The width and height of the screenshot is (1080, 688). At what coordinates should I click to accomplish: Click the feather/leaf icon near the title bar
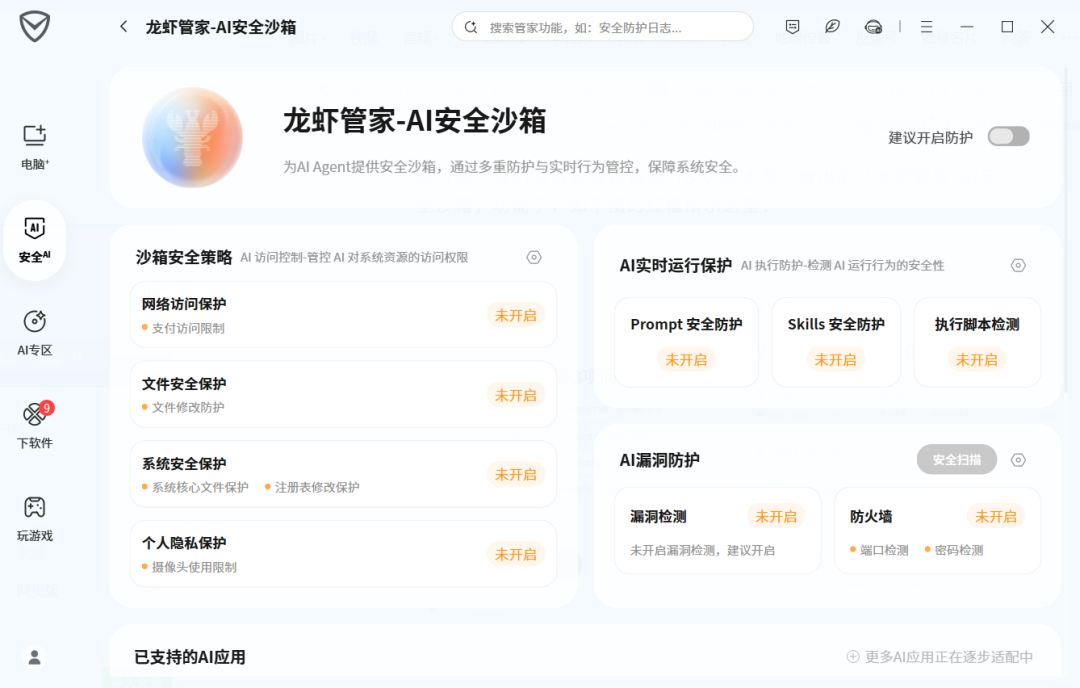point(832,26)
